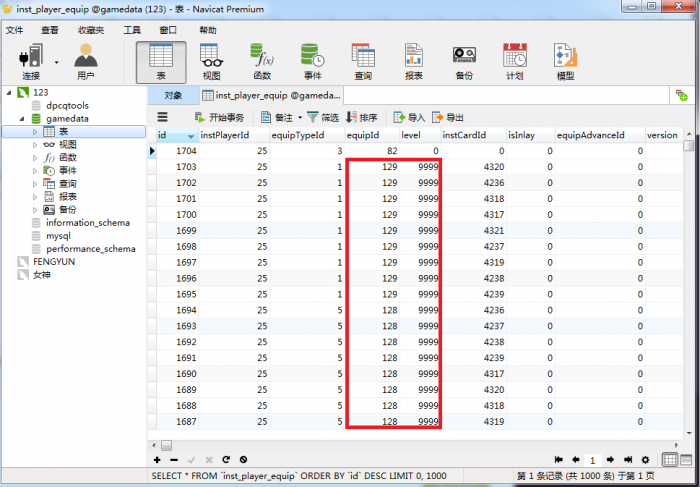Open the Sort (排序) tool
The image size is (700, 487).
(x=362, y=117)
